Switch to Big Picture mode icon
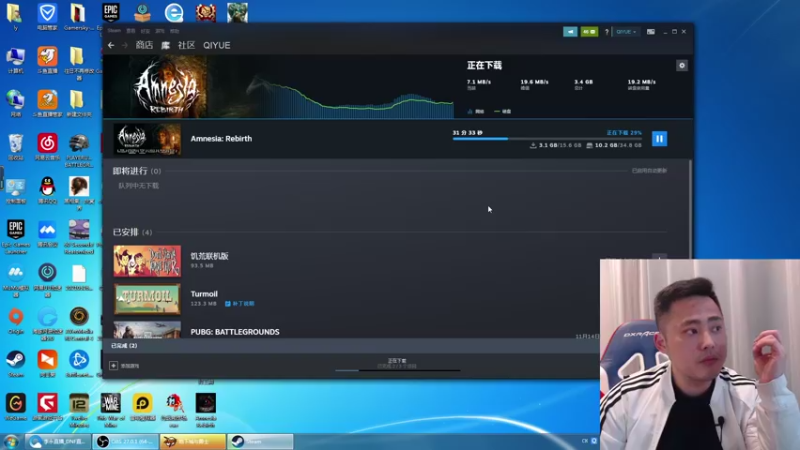 (x=651, y=32)
